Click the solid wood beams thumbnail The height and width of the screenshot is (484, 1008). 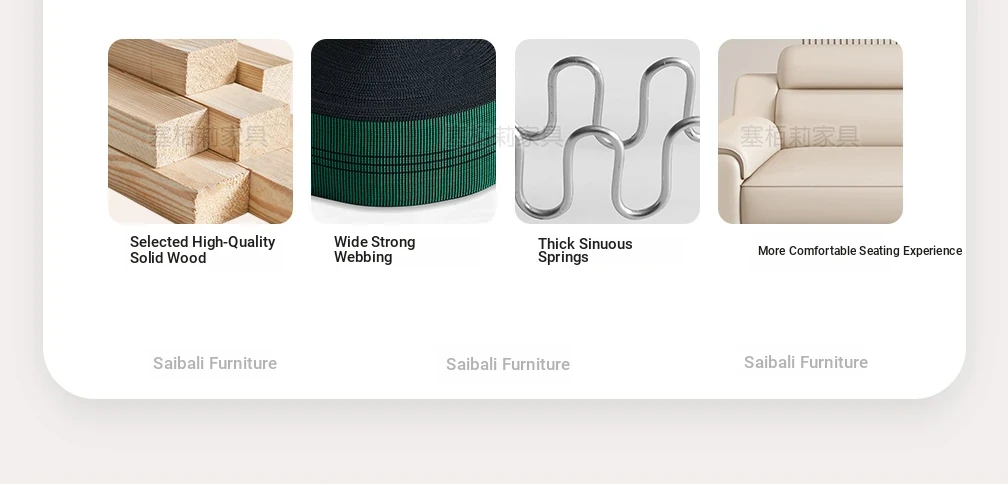click(201, 131)
